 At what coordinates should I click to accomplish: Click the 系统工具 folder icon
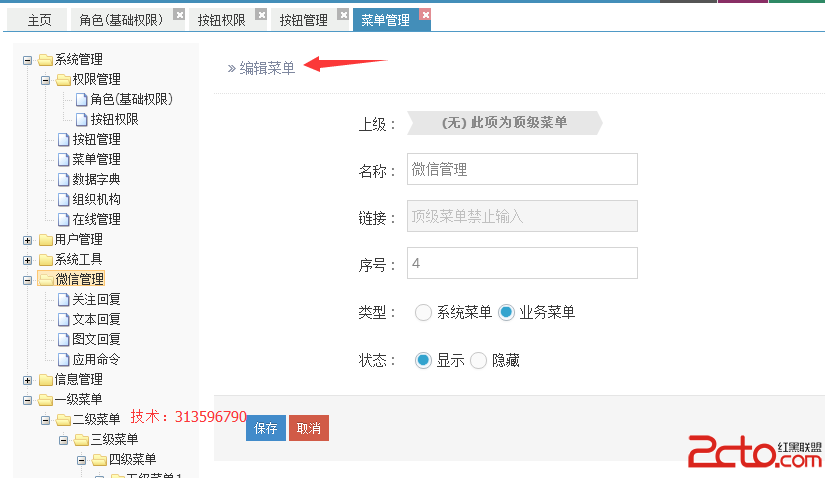click(x=46, y=260)
